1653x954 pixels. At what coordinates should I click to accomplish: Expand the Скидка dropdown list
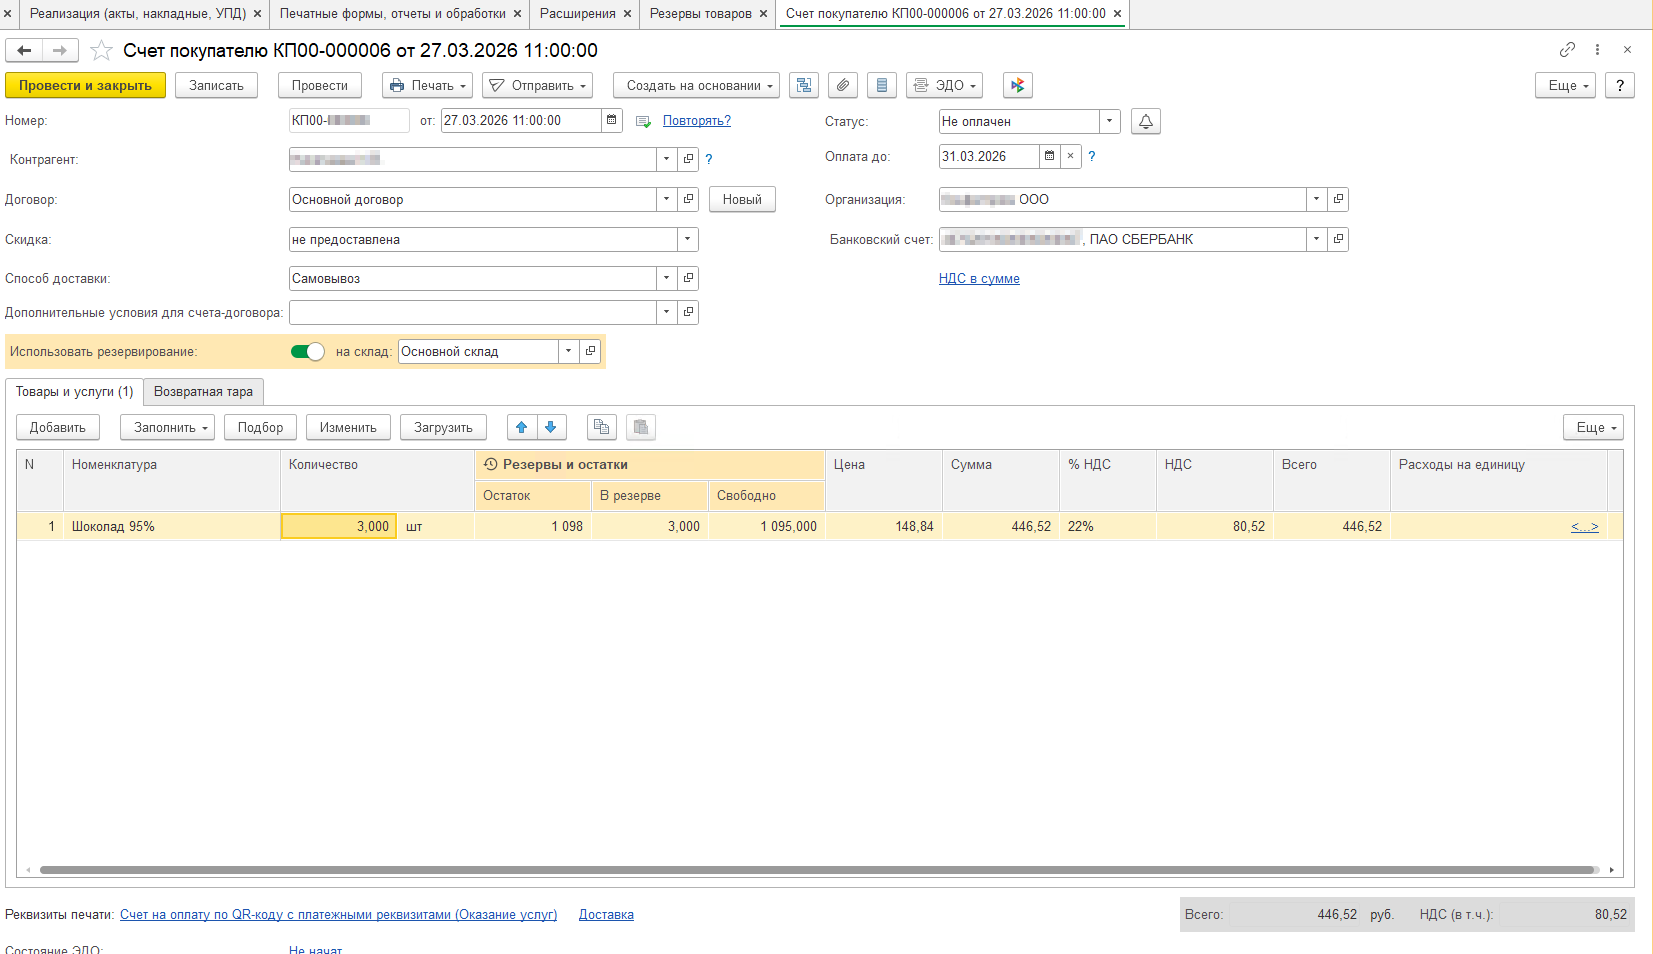click(x=687, y=239)
